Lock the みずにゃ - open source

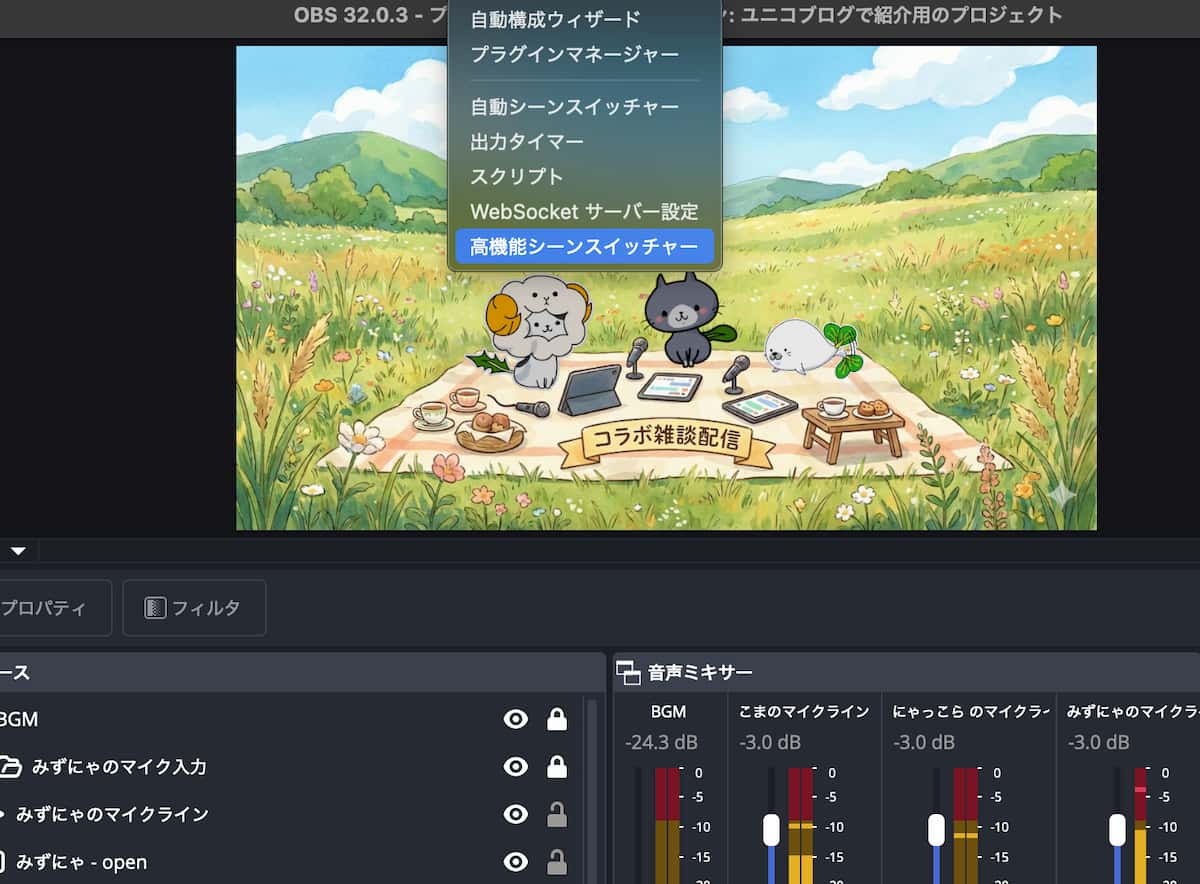pos(557,862)
